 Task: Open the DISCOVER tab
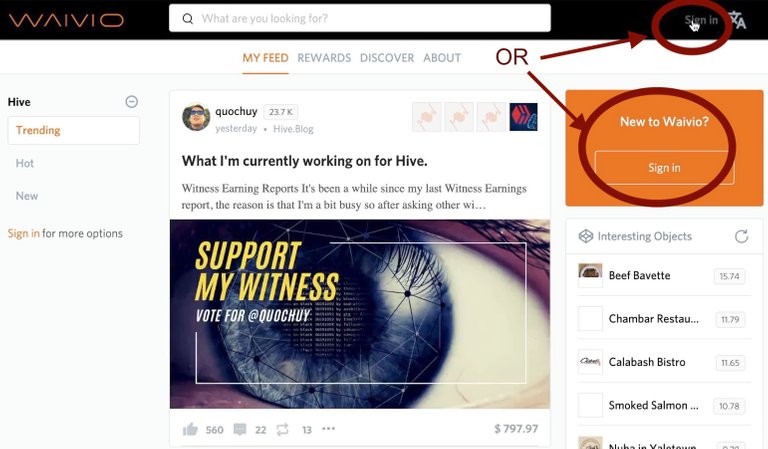387,58
